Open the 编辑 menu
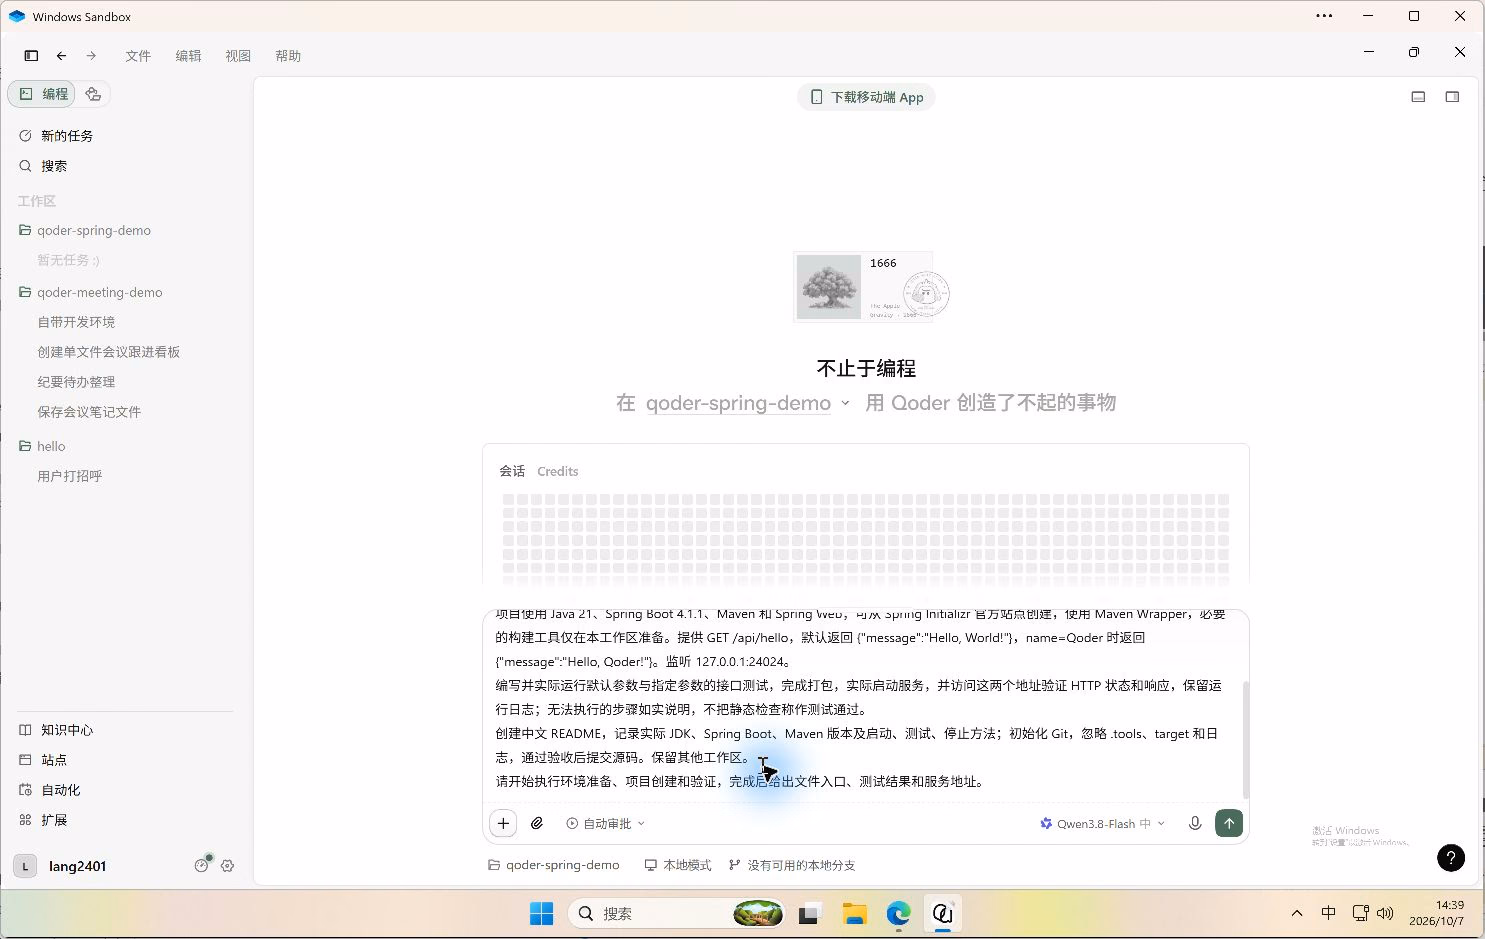Screen dimensions: 1485x939 188,56
